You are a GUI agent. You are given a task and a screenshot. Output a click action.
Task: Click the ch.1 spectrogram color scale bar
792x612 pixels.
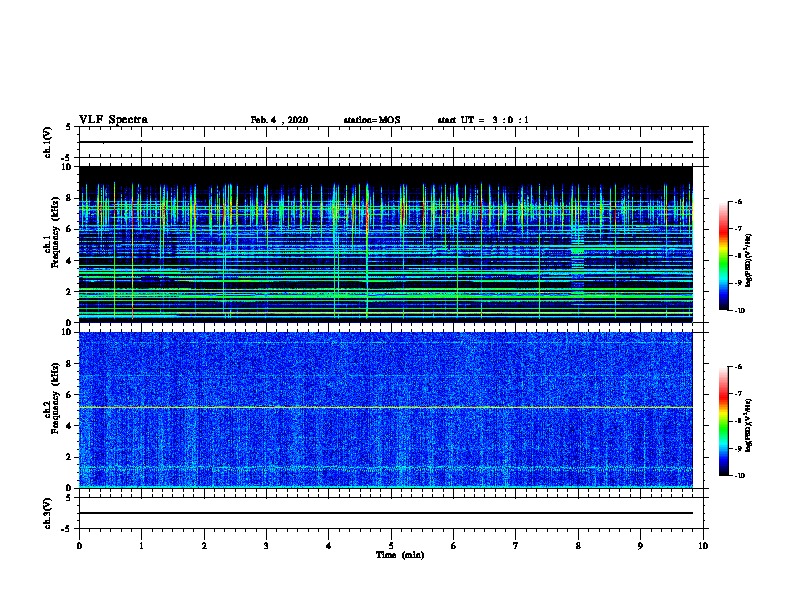[724, 256]
